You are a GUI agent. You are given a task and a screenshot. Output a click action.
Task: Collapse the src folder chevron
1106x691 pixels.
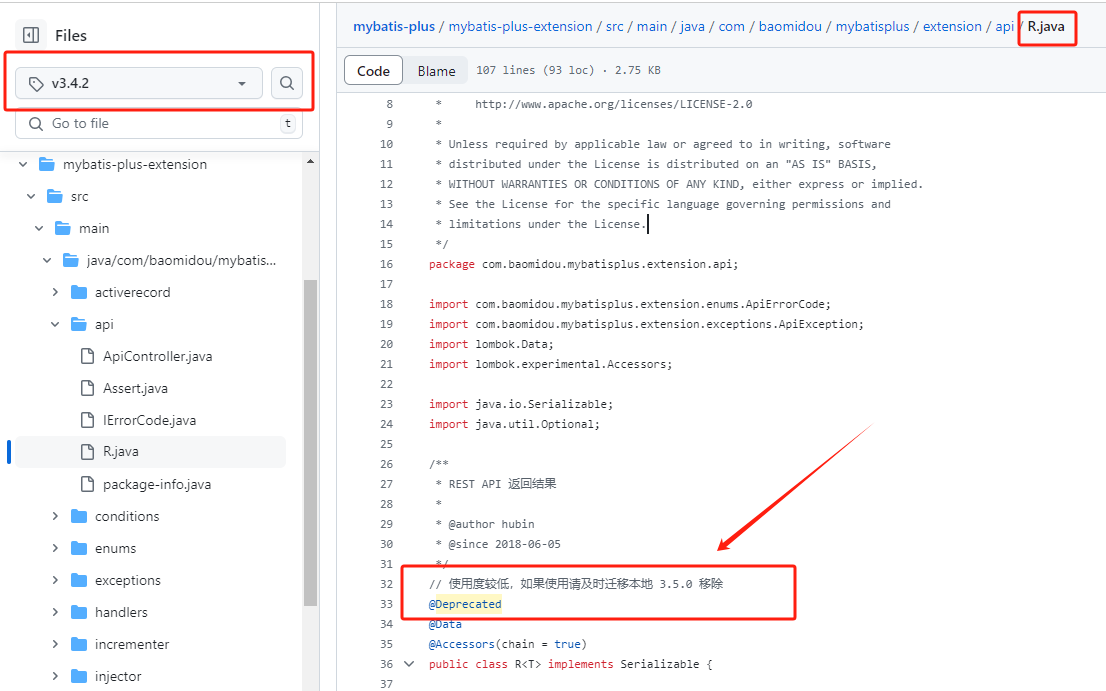(x=31, y=196)
